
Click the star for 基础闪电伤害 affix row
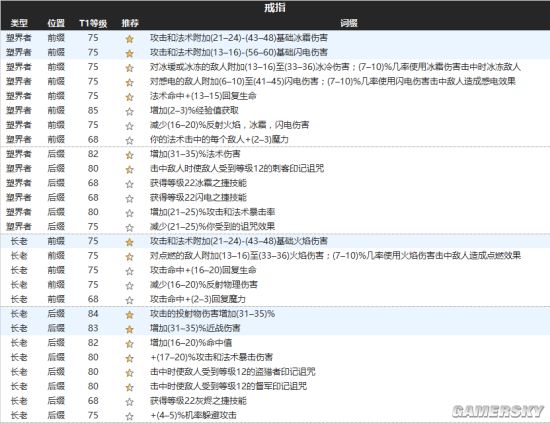[x=129, y=53]
